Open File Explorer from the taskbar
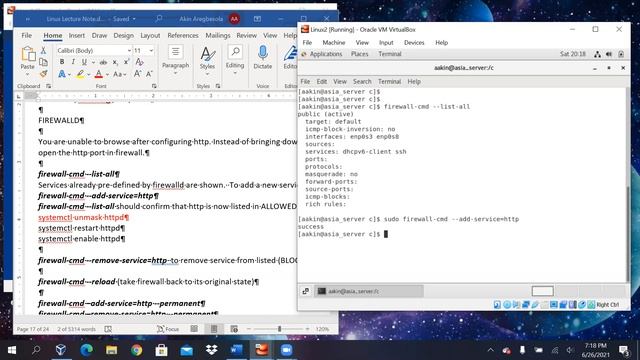640x360 pixels. click(x=111, y=350)
